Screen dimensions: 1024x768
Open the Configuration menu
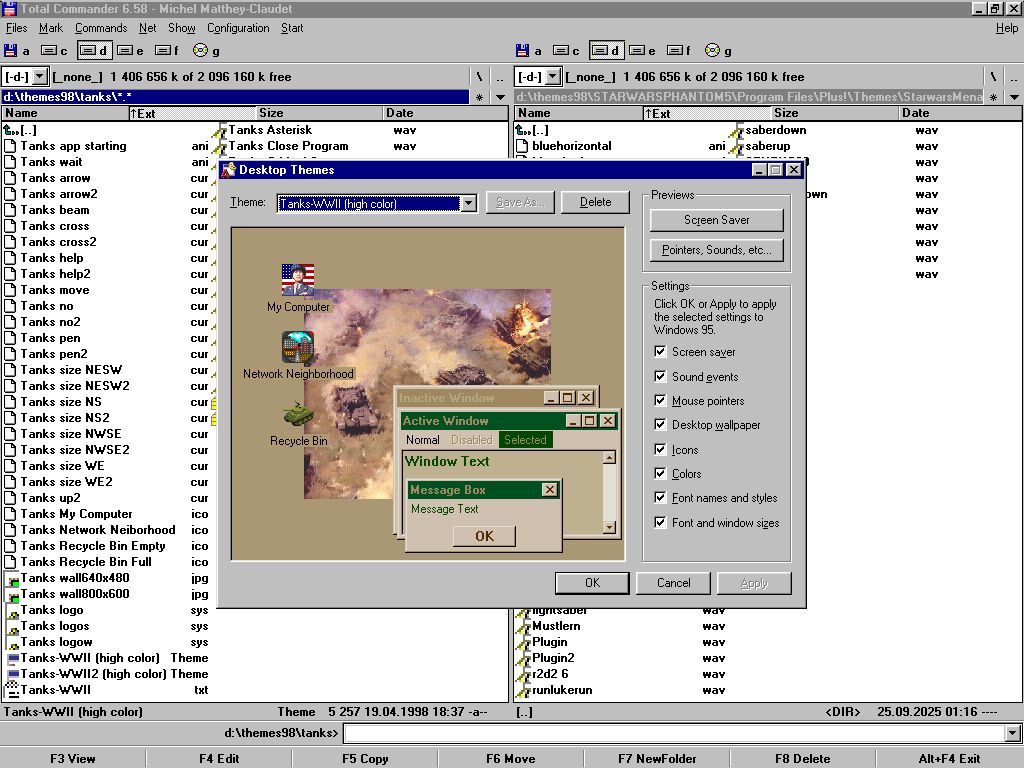(x=238, y=28)
